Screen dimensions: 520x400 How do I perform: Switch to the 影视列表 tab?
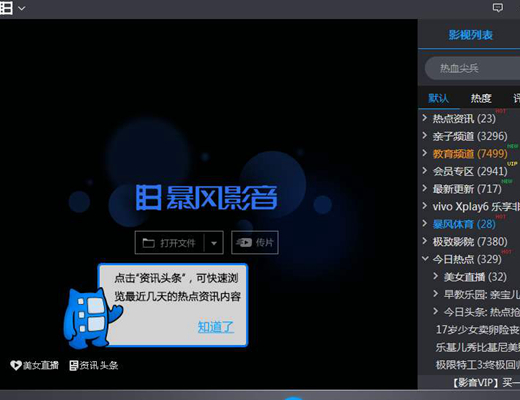(x=470, y=35)
